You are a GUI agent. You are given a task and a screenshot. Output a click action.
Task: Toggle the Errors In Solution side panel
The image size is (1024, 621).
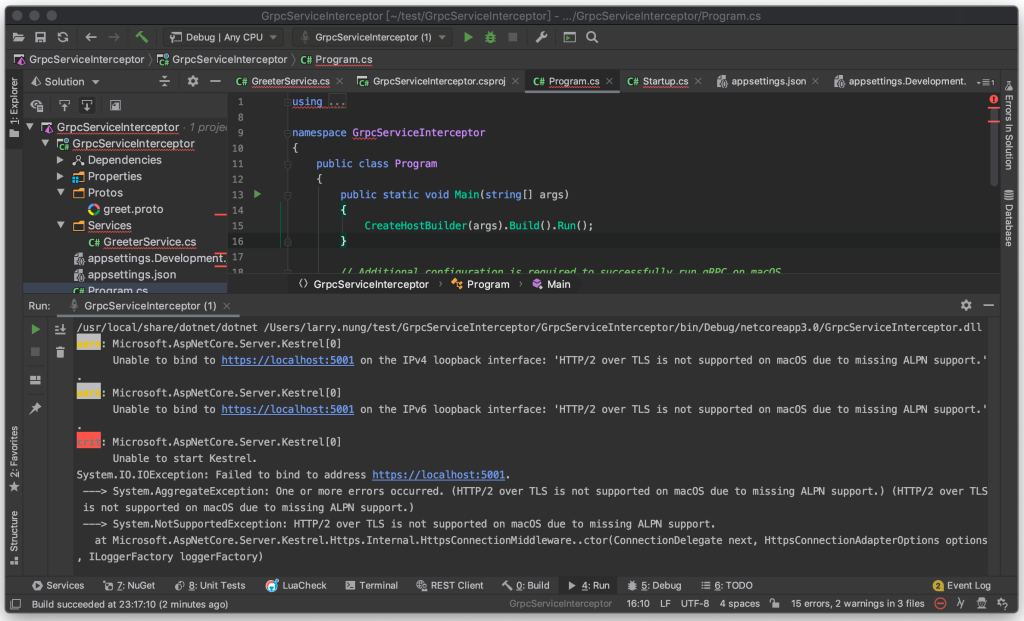coord(1009,125)
